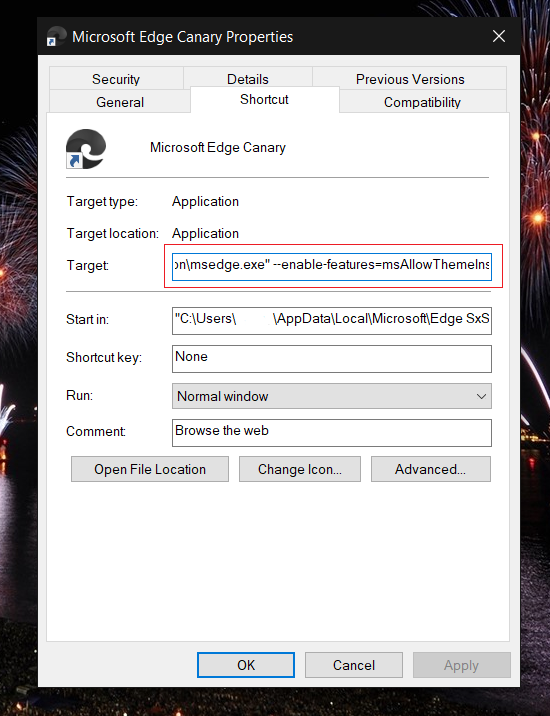Click the title bar Edge icon

coord(57,37)
